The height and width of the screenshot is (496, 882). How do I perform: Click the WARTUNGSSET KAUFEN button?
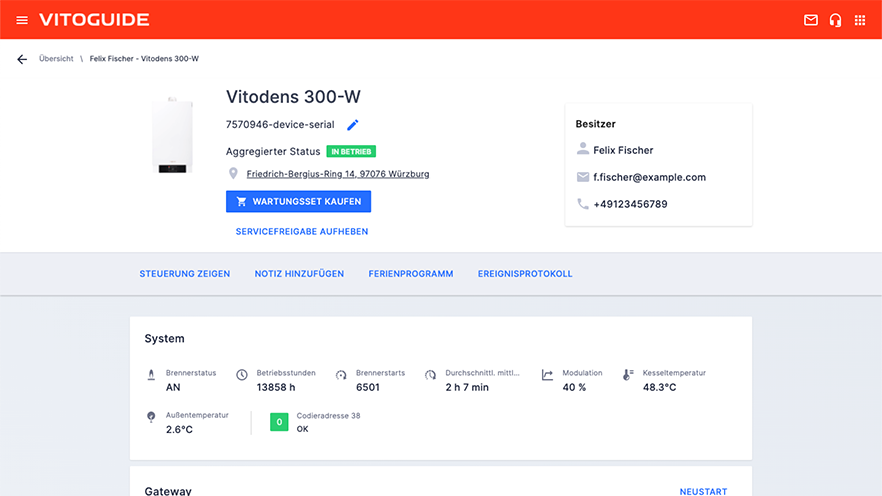pos(298,201)
